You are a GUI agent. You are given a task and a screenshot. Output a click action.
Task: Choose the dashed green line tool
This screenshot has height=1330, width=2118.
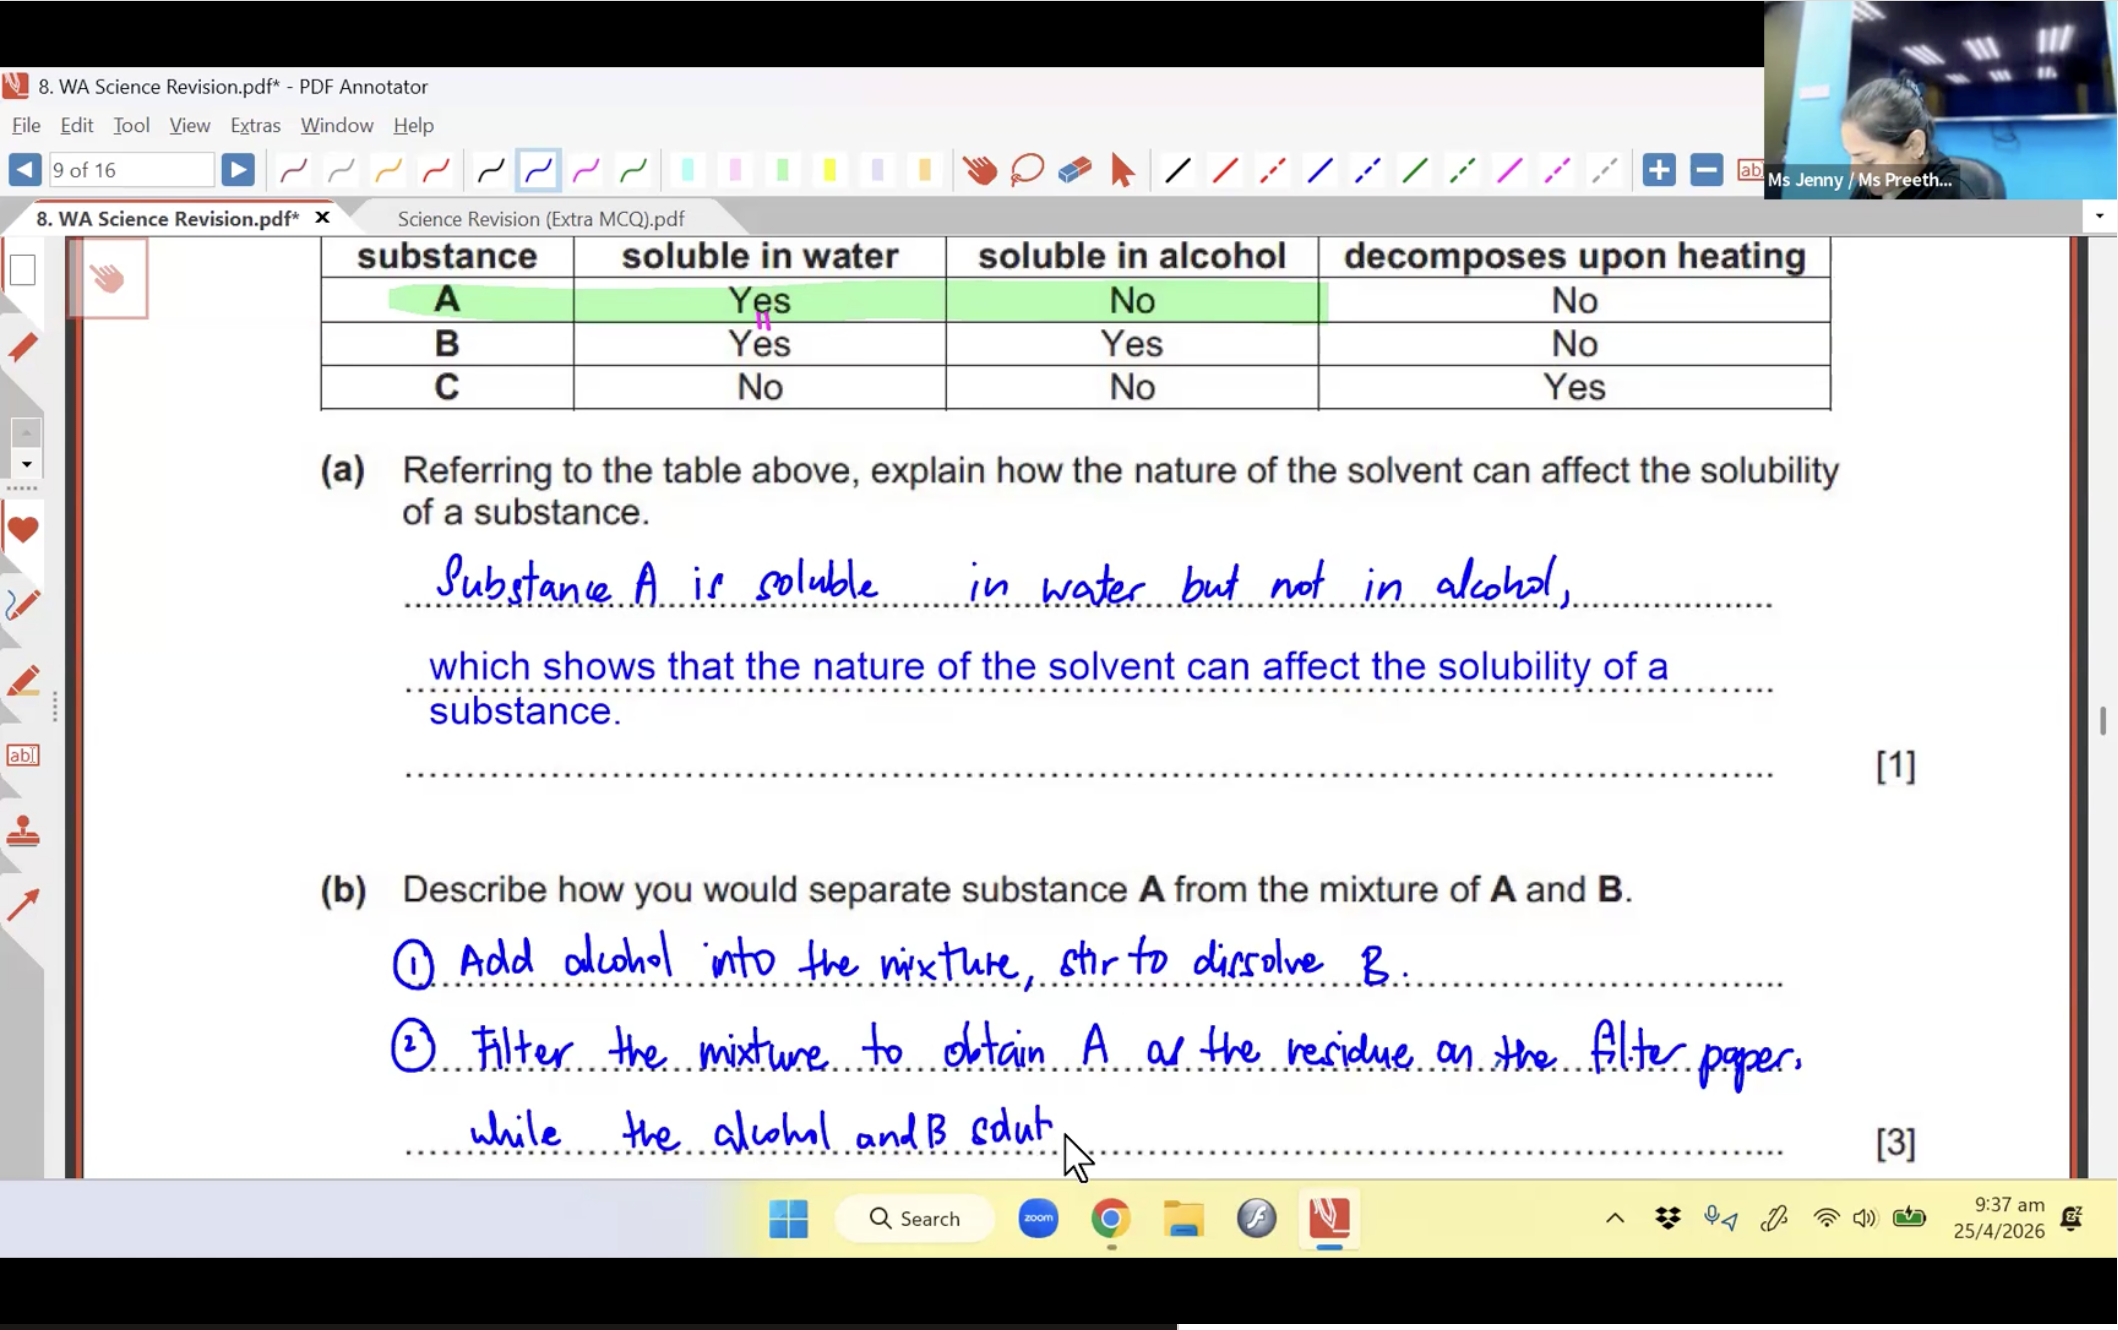tap(1462, 171)
